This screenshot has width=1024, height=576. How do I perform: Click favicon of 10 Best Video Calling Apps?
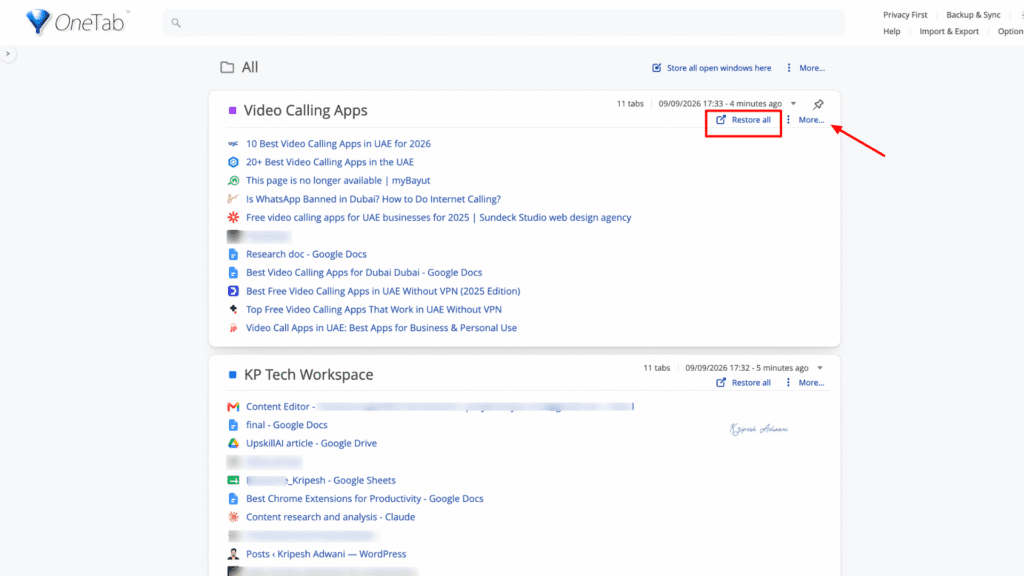point(233,144)
